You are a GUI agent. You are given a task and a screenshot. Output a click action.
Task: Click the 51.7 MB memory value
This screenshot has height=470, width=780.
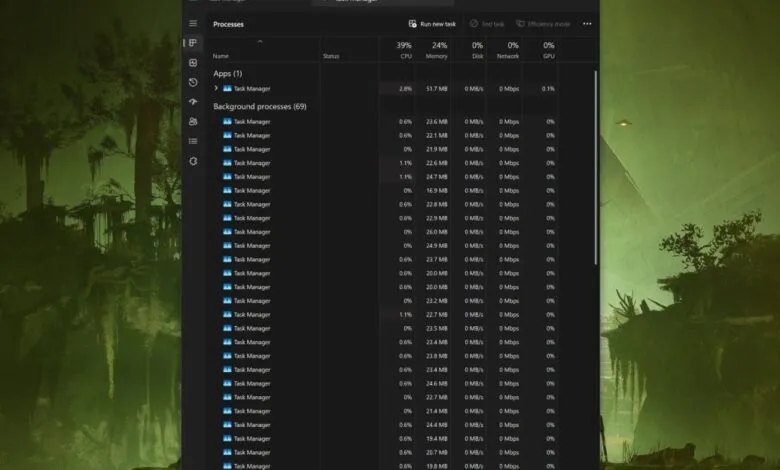(437, 89)
